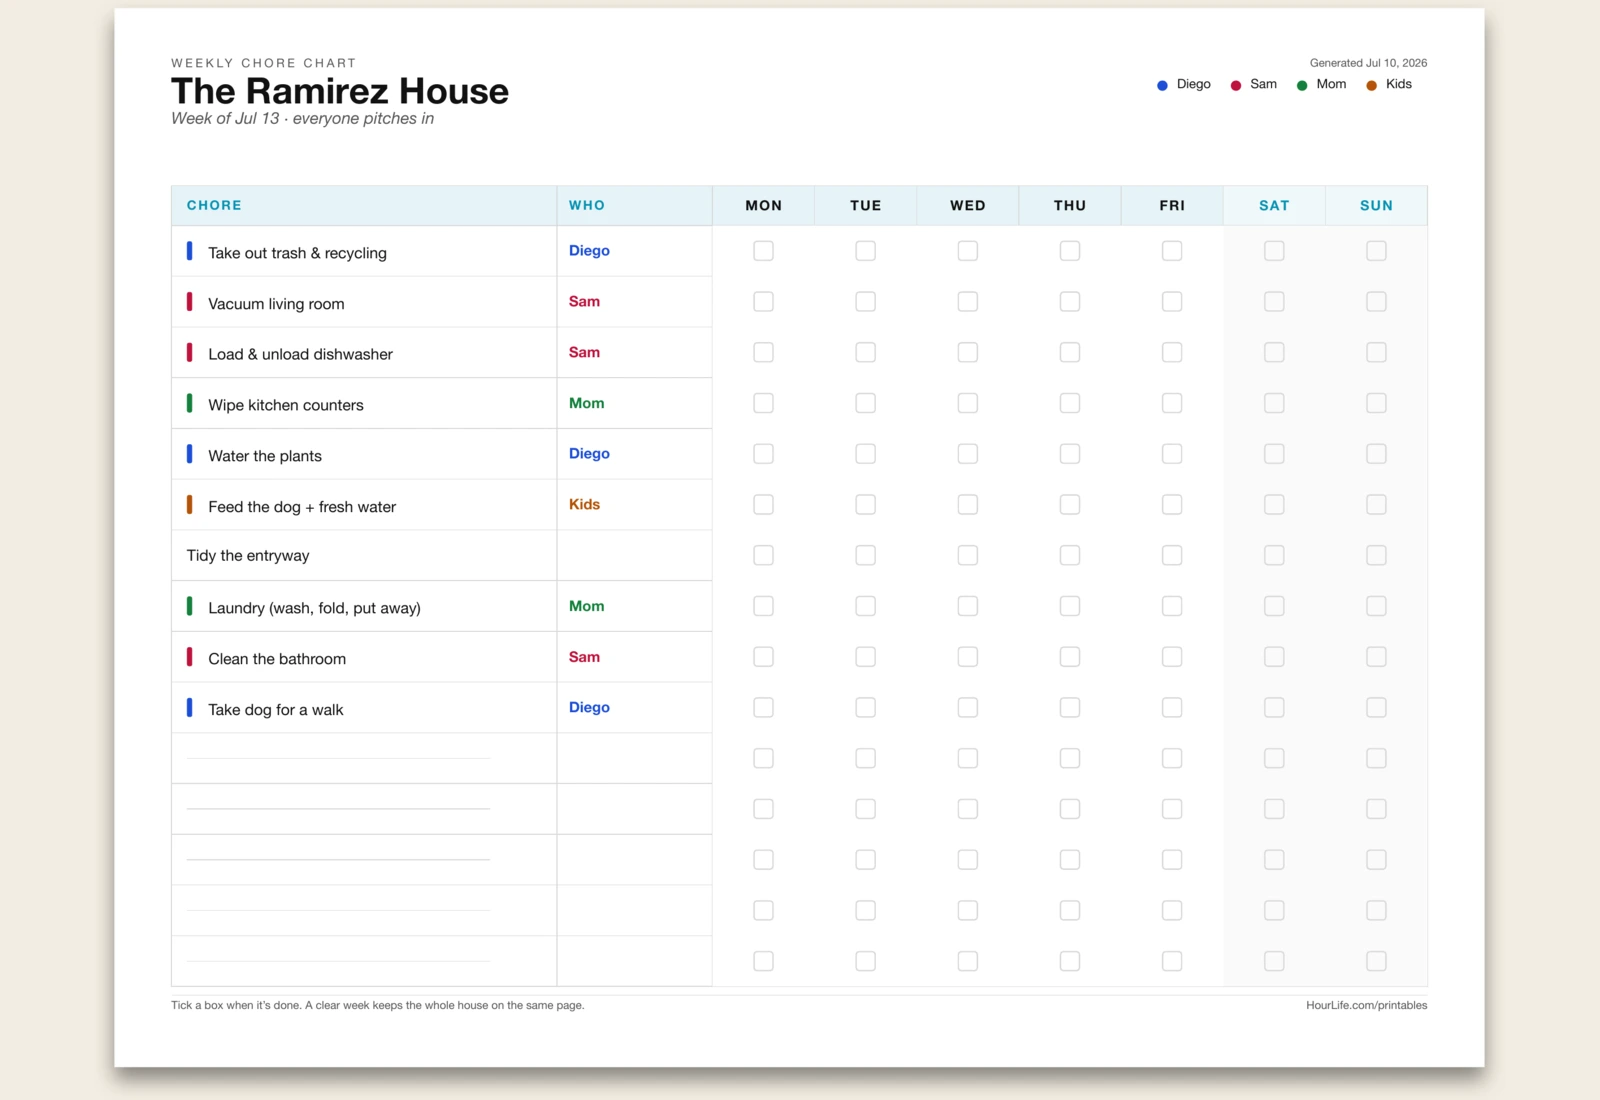Click the orange Kids legend dot
Screen dimensions: 1600x1100
1372,85
